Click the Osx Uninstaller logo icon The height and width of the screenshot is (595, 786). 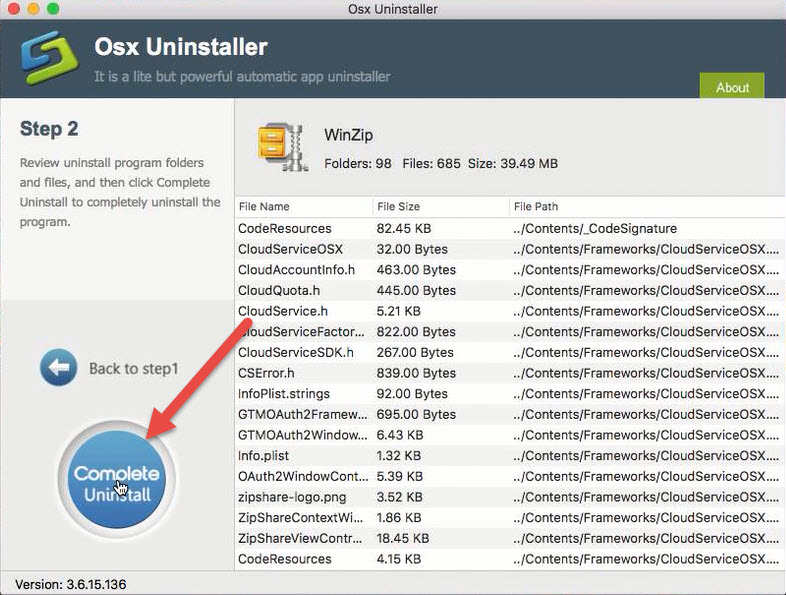pyautogui.click(x=50, y=57)
